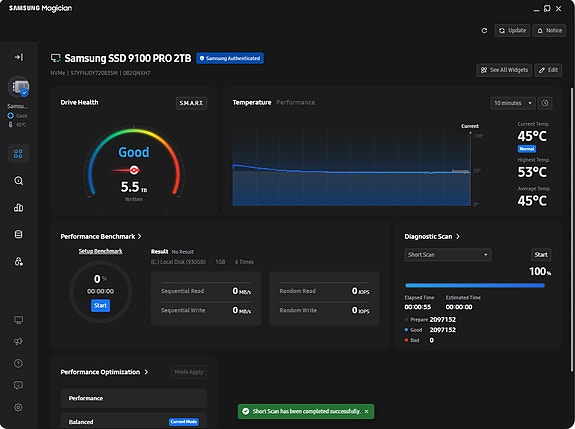Open the secure erase lock sidebar icon
This screenshot has height=429, width=575.
tap(18, 261)
